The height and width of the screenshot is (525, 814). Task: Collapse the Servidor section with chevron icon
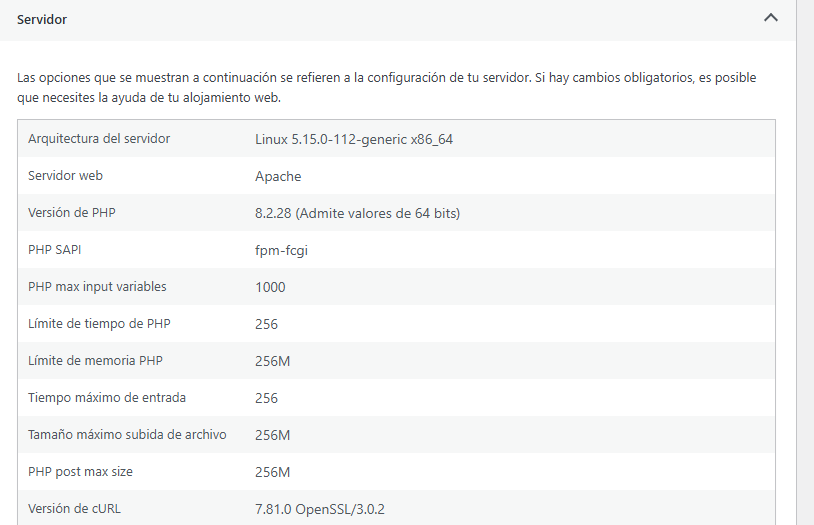coord(770,18)
